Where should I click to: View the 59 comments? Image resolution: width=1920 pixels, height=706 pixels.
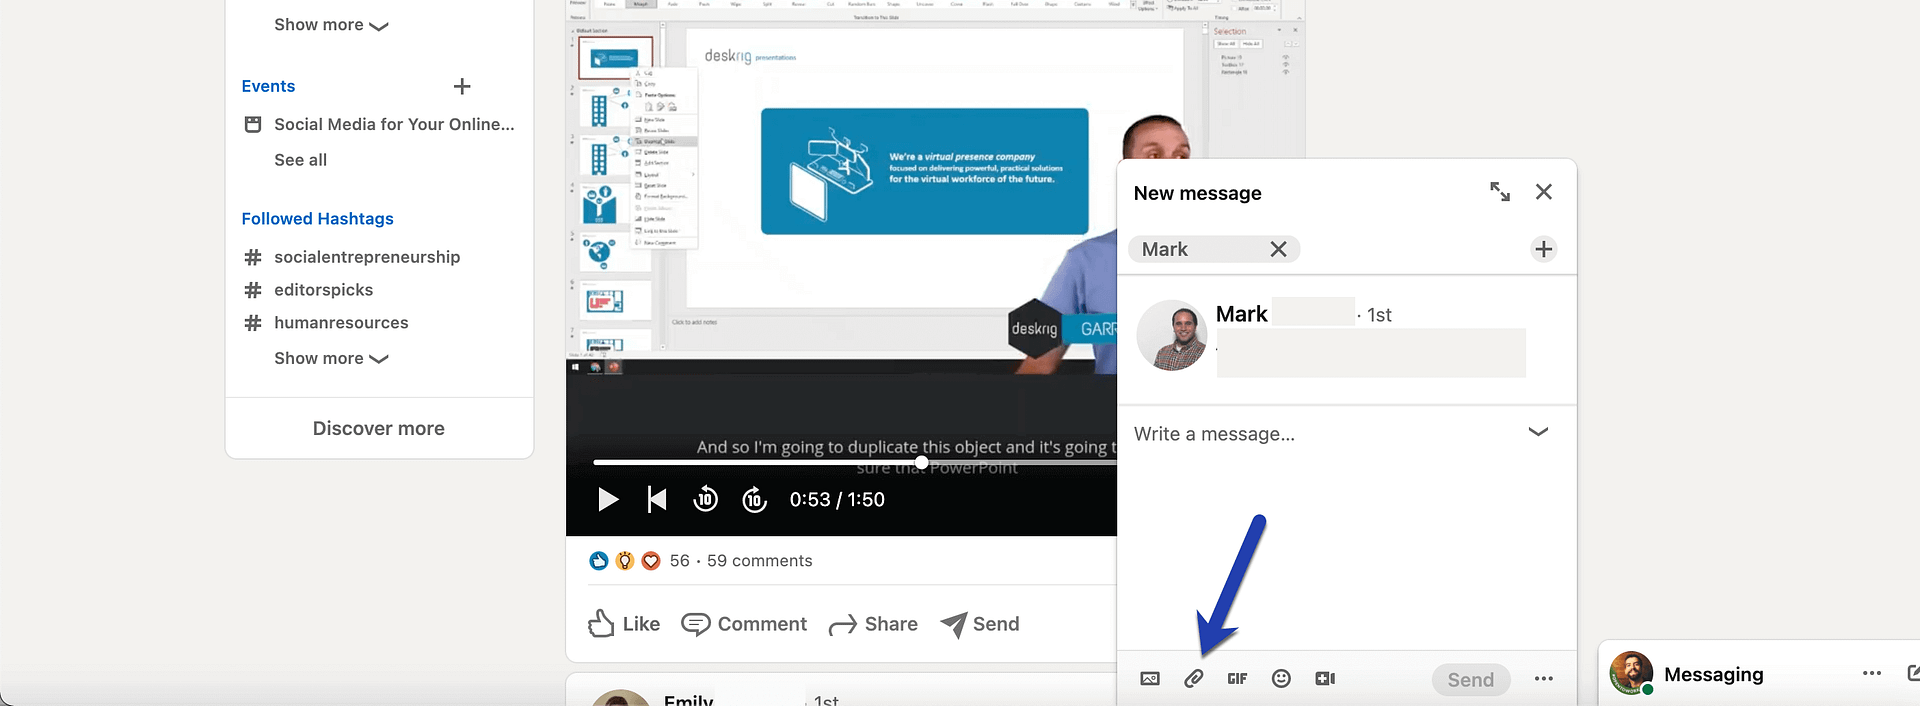pyautogui.click(x=759, y=561)
